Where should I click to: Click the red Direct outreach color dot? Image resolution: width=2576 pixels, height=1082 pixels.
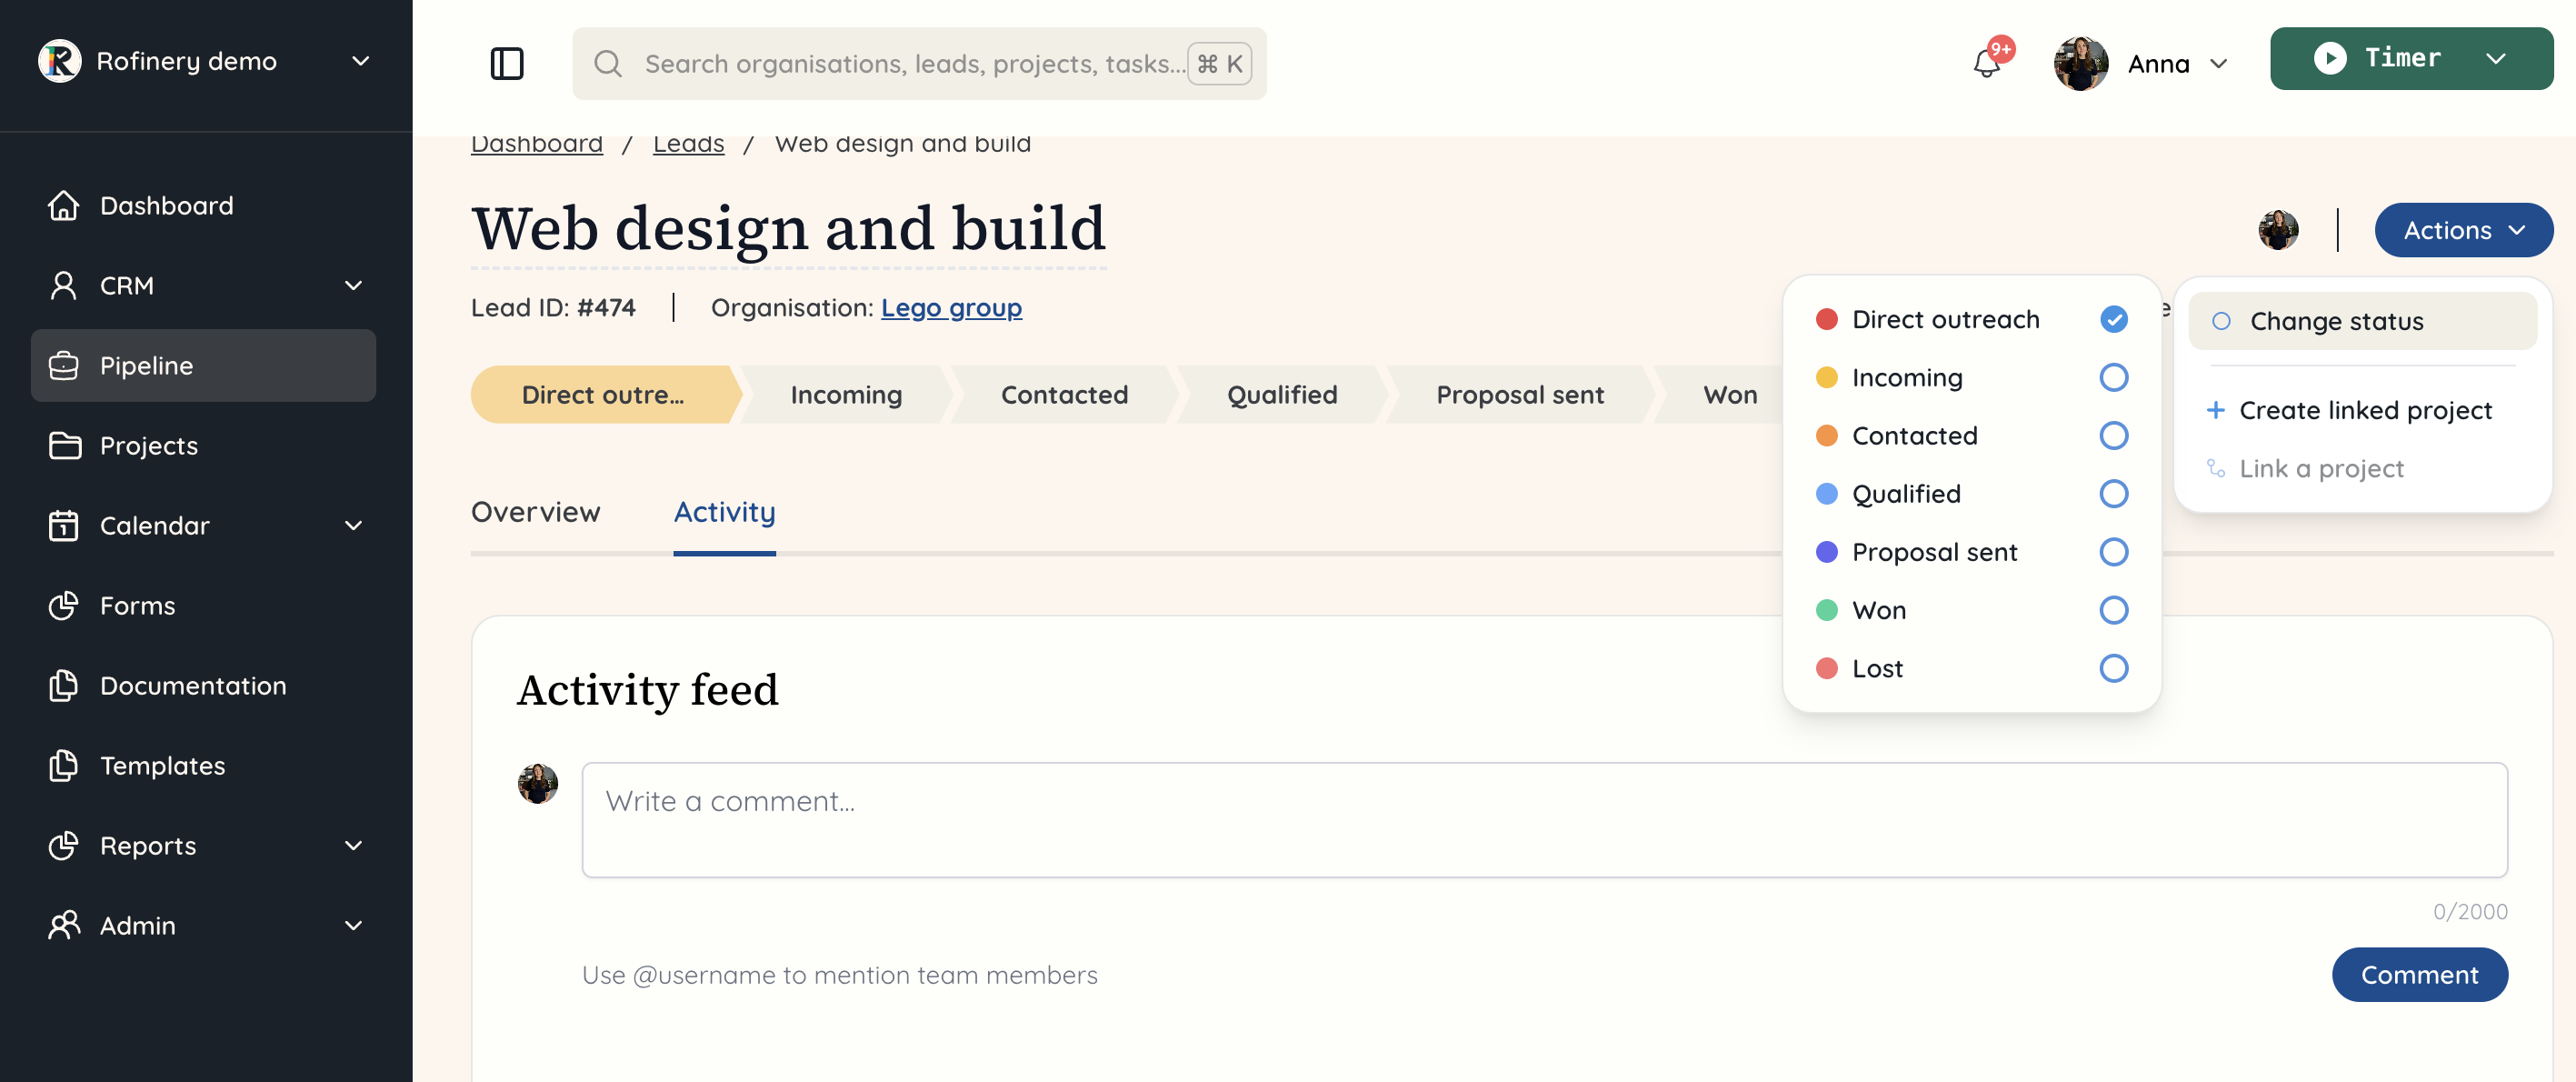pos(1826,319)
